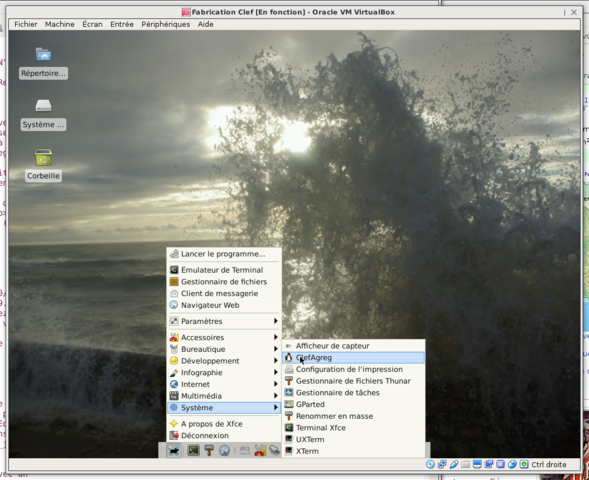The image size is (589, 480).
Task: Open GParted from the Système submenu
Action: 353,404
